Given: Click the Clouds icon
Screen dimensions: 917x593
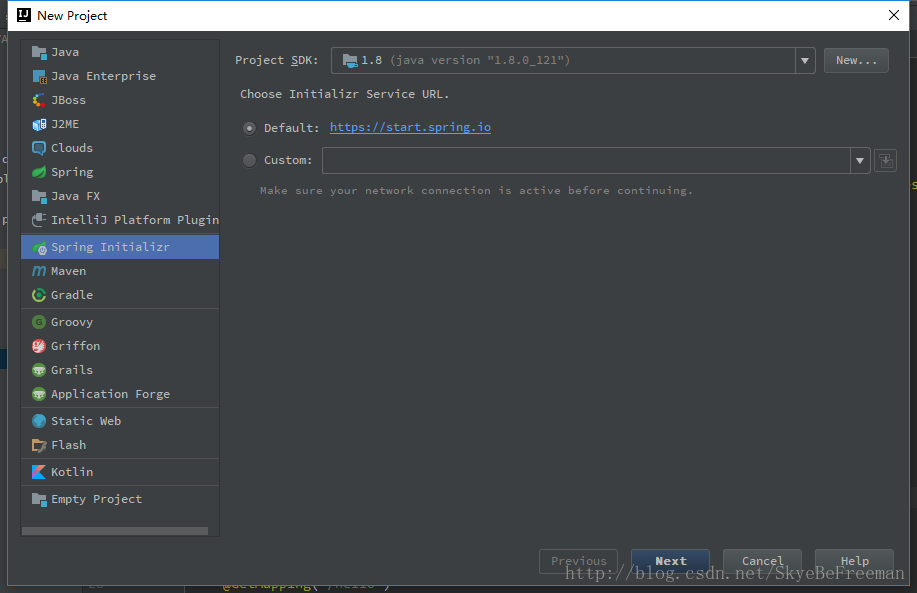Looking at the screenshot, I should point(39,148).
